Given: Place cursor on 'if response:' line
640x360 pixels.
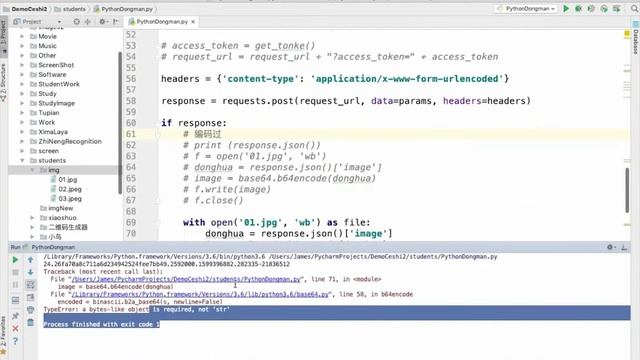Looking at the screenshot, I should click(194, 123).
